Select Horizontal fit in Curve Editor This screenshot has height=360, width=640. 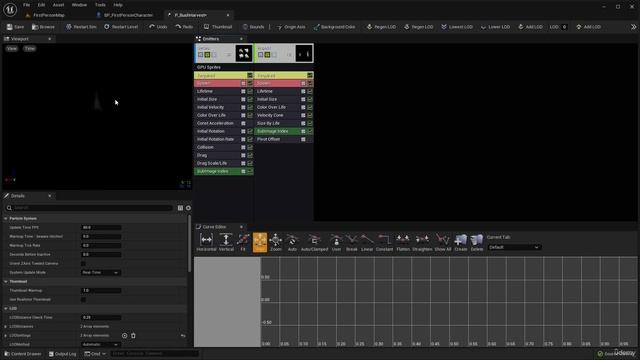point(207,242)
